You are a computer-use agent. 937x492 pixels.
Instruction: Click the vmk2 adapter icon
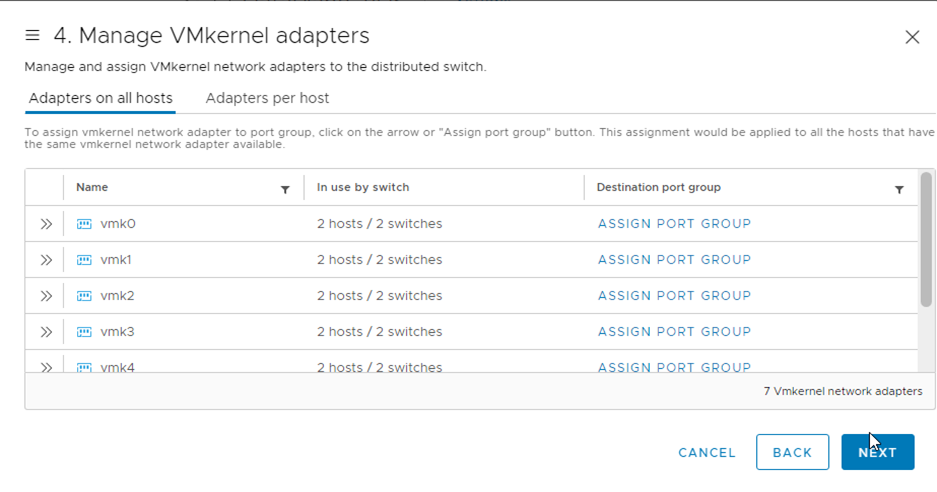coord(84,296)
